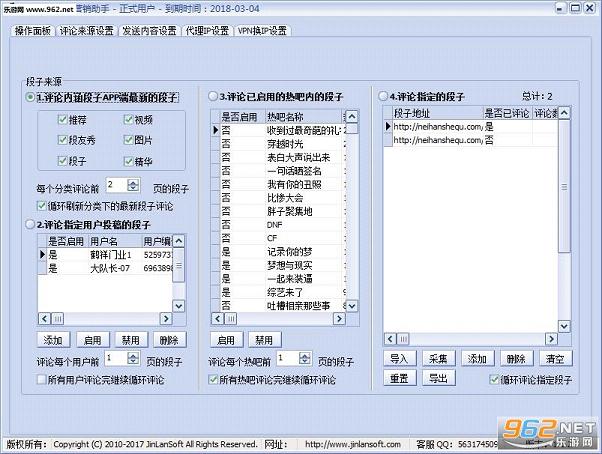
Task: Select 热吧 row 穿越时光
Action: (x=279, y=144)
